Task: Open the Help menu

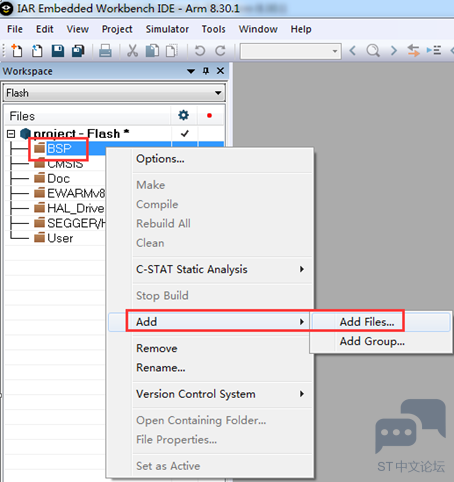Action: click(x=301, y=29)
